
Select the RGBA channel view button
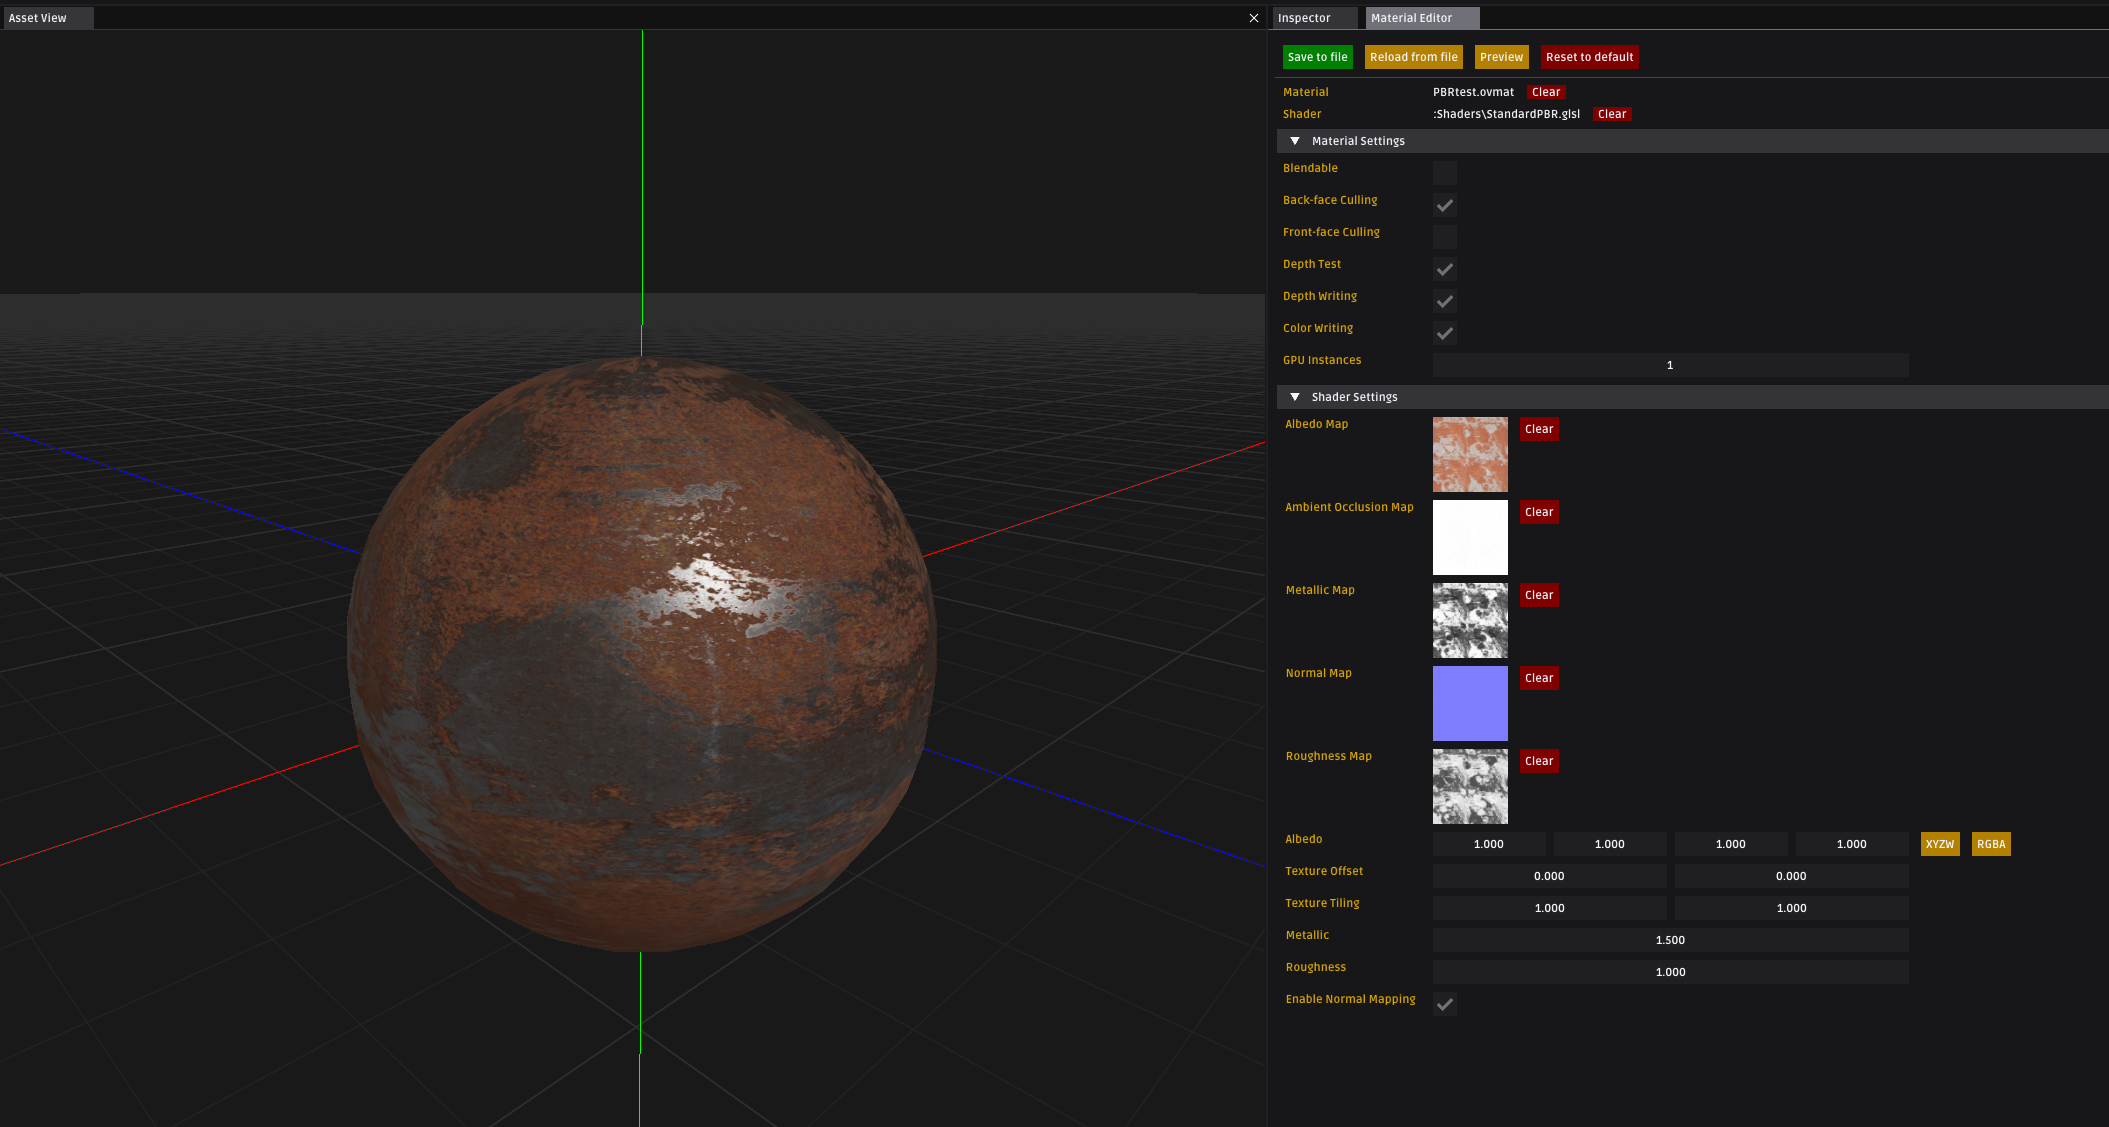point(1990,842)
